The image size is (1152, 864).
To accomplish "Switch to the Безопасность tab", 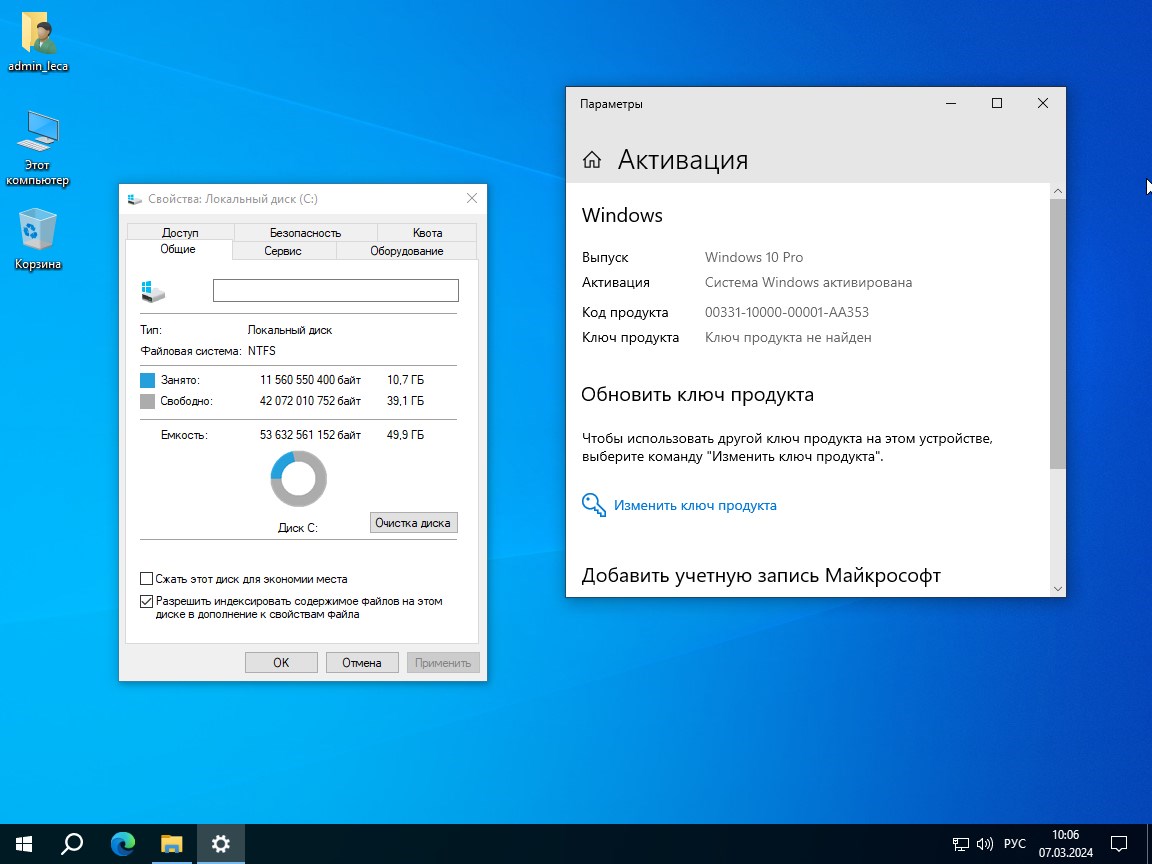I will 305,233.
